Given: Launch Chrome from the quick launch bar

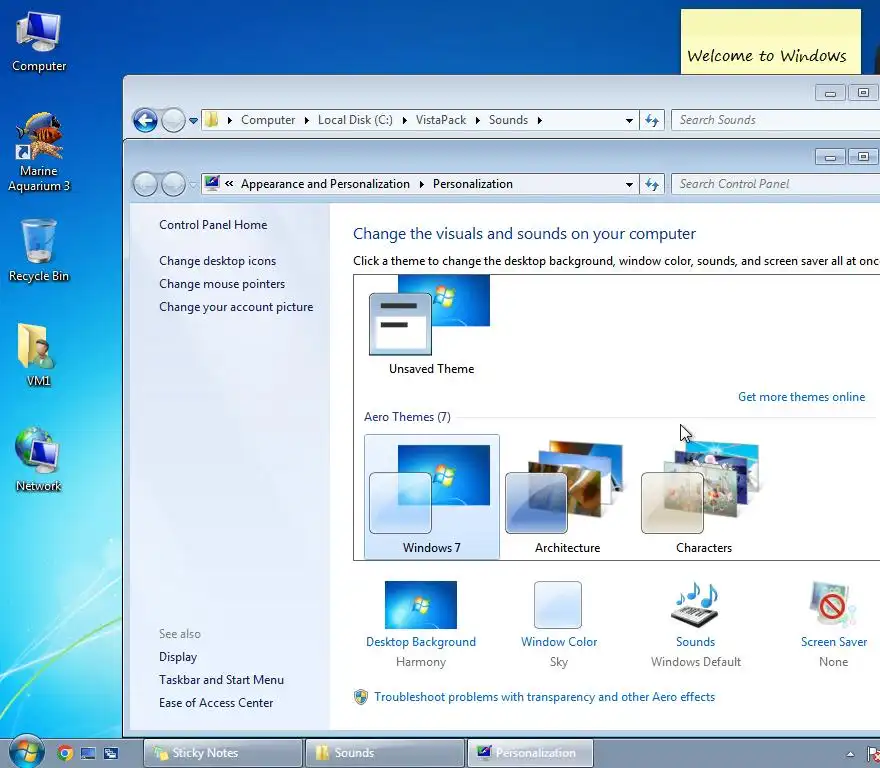Looking at the screenshot, I should 65,753.
